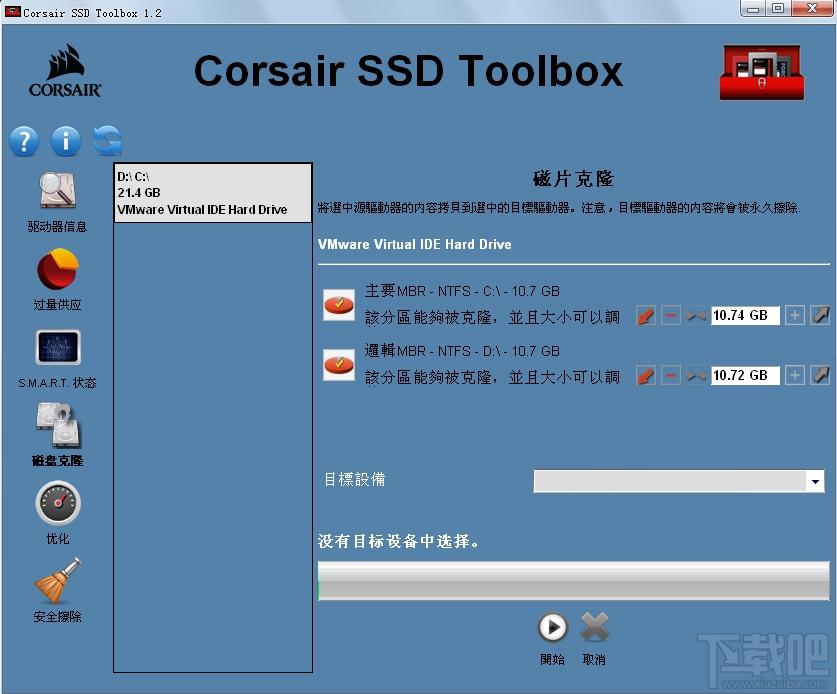This screenshot has height=694, width=837.
Task: Click the 主要MBR - NTFS - C:\ - 10.7 GB text
Action: [x=462, y=291]
